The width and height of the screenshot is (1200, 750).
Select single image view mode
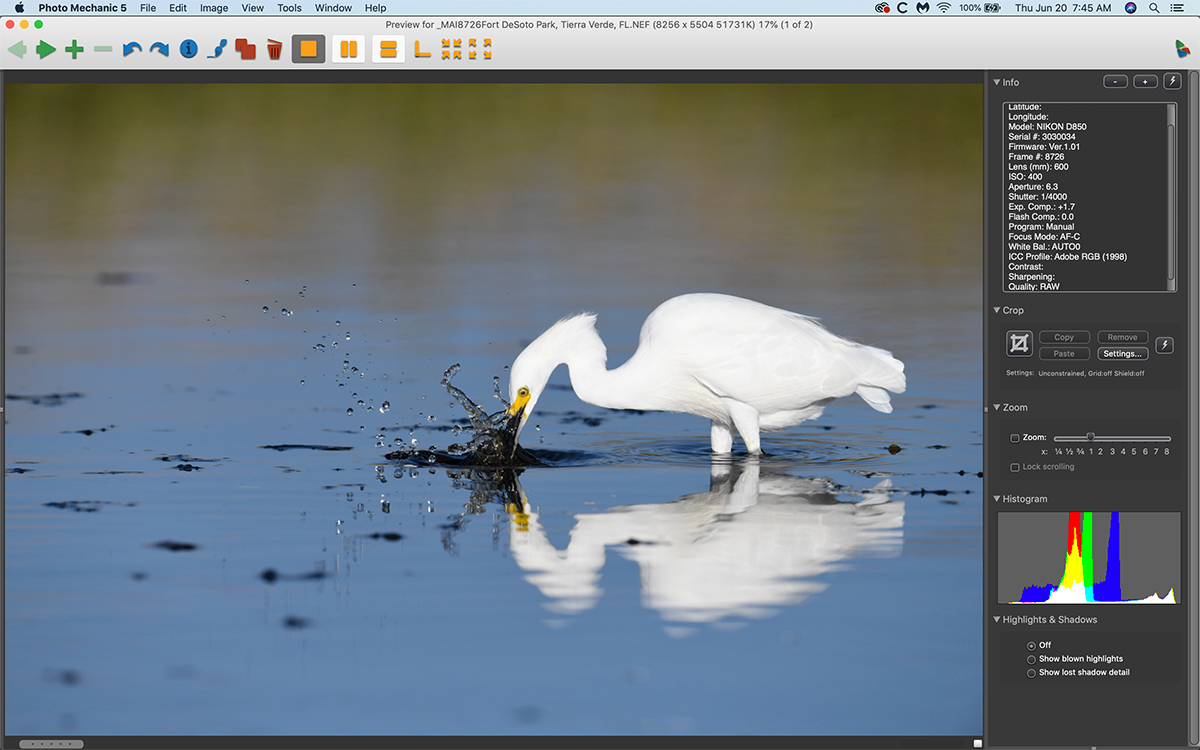pyautogui.click(x=309, y=49)
